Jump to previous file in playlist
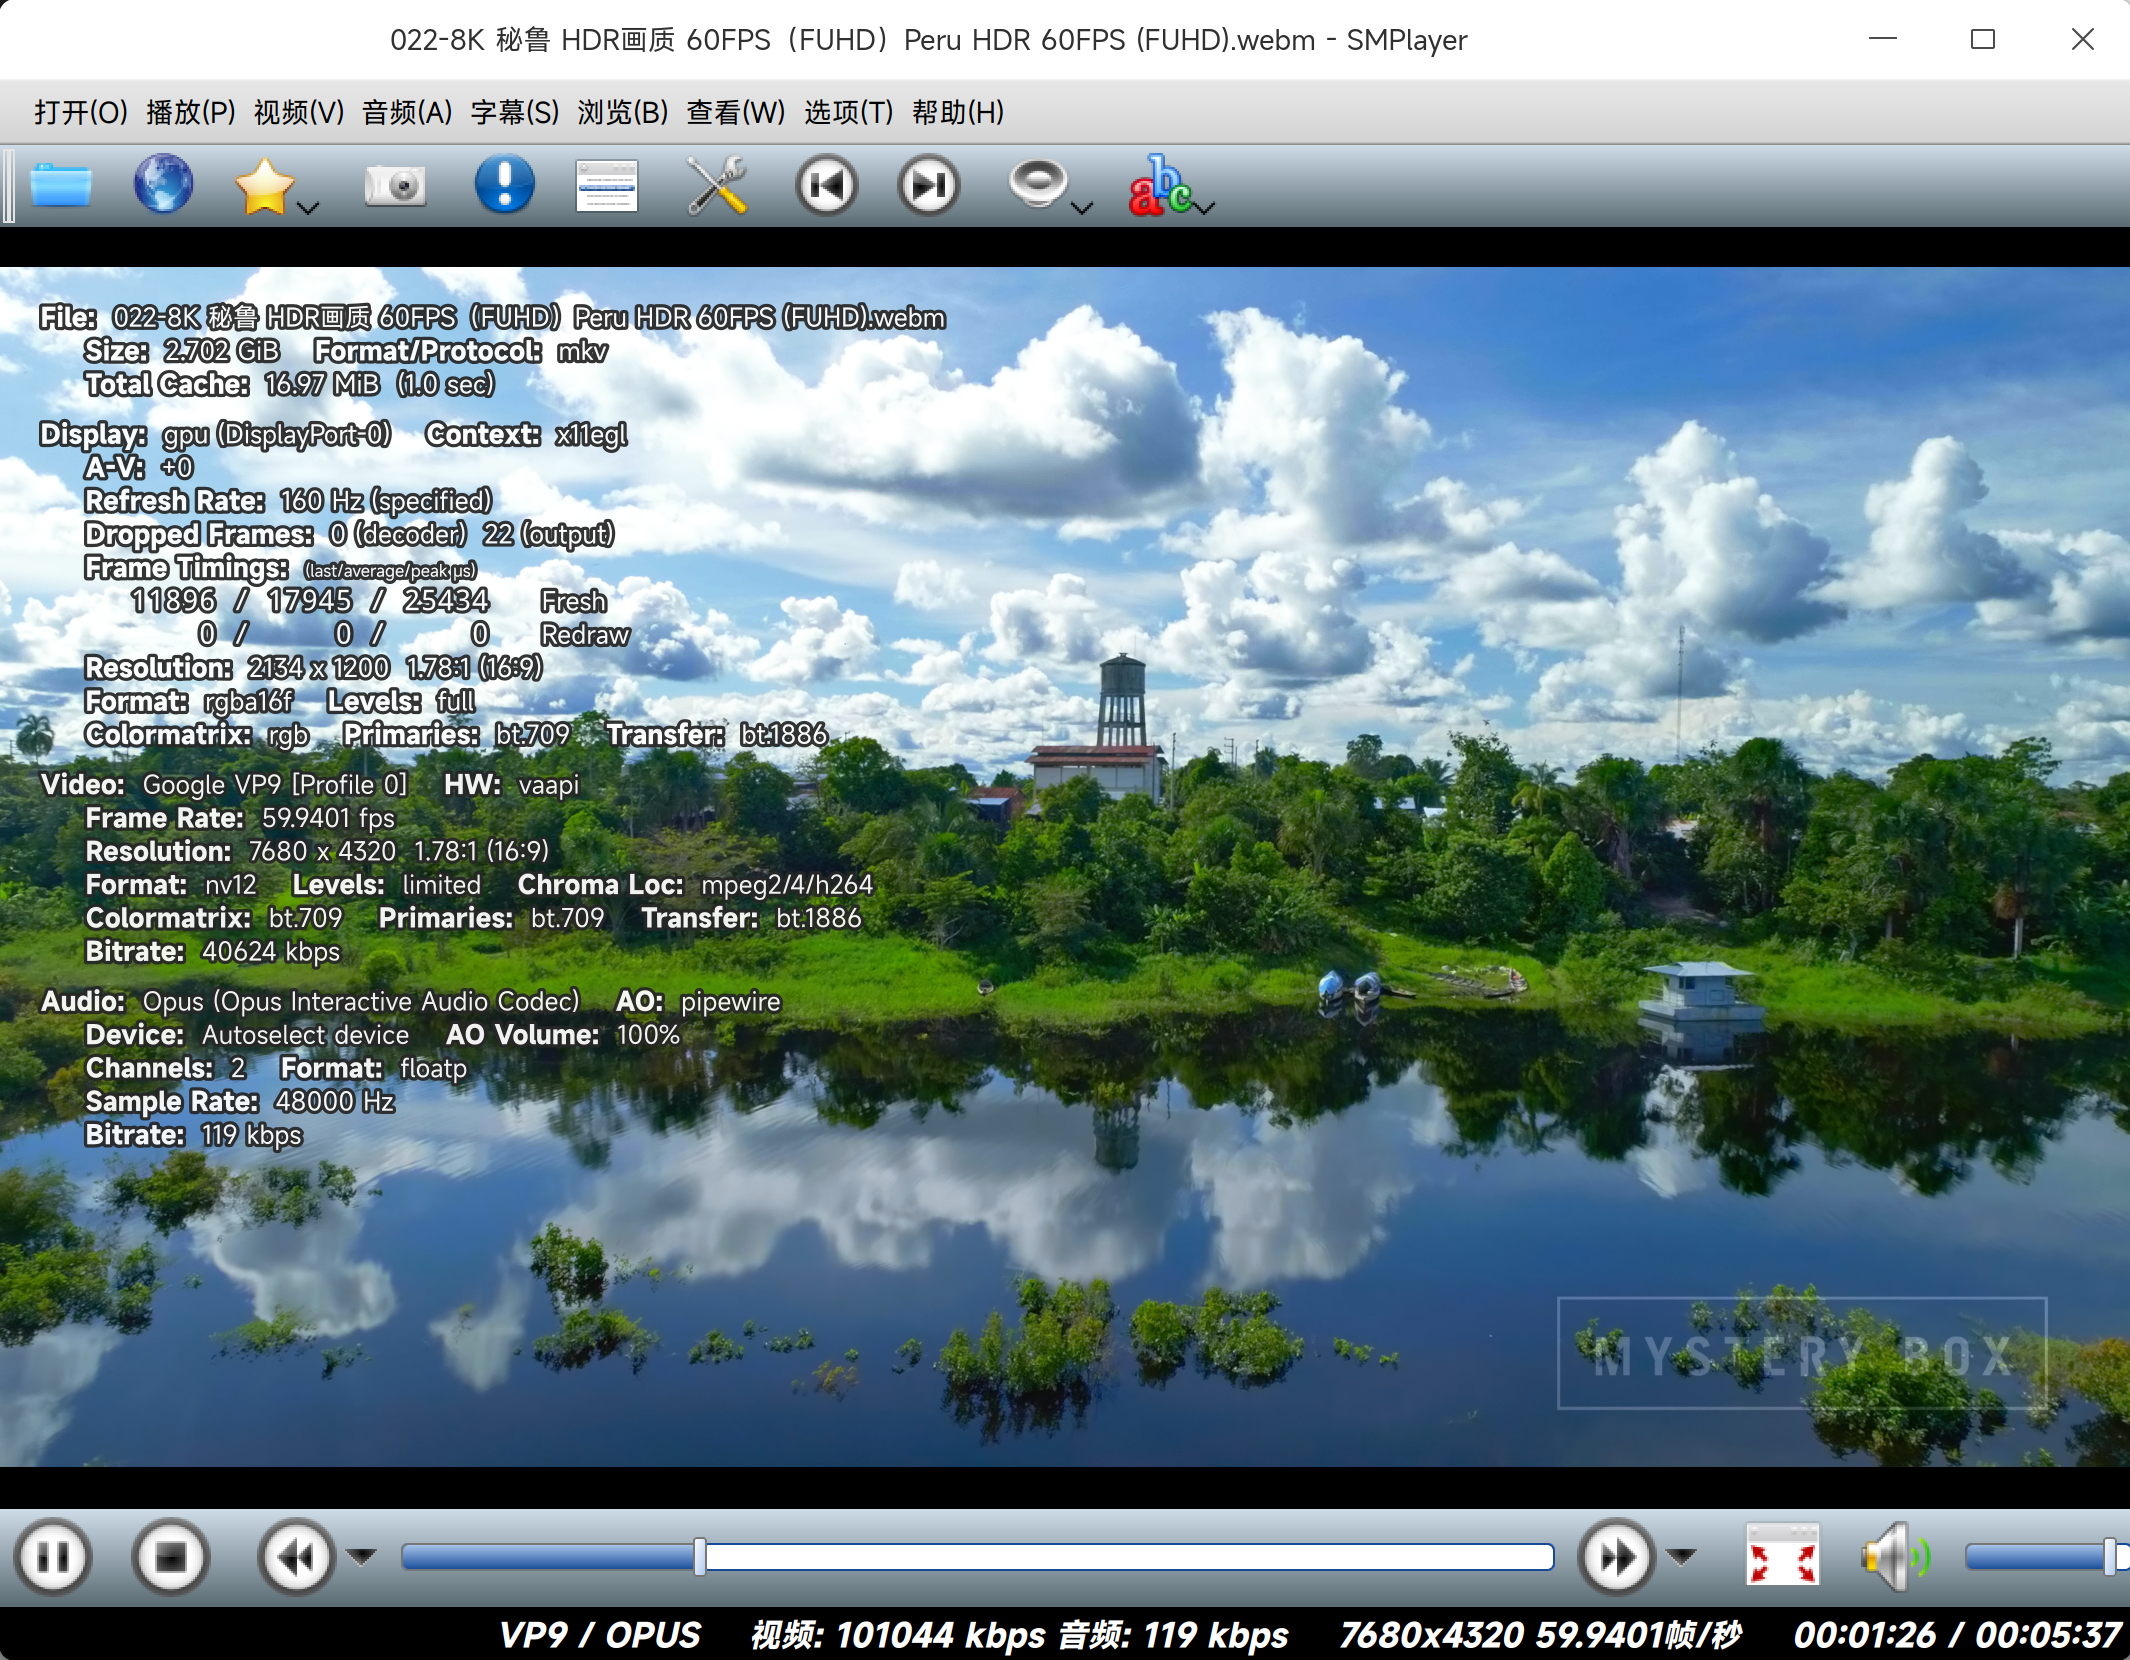This screenshot has width=2130, height=1660. (x=827, y=186)
